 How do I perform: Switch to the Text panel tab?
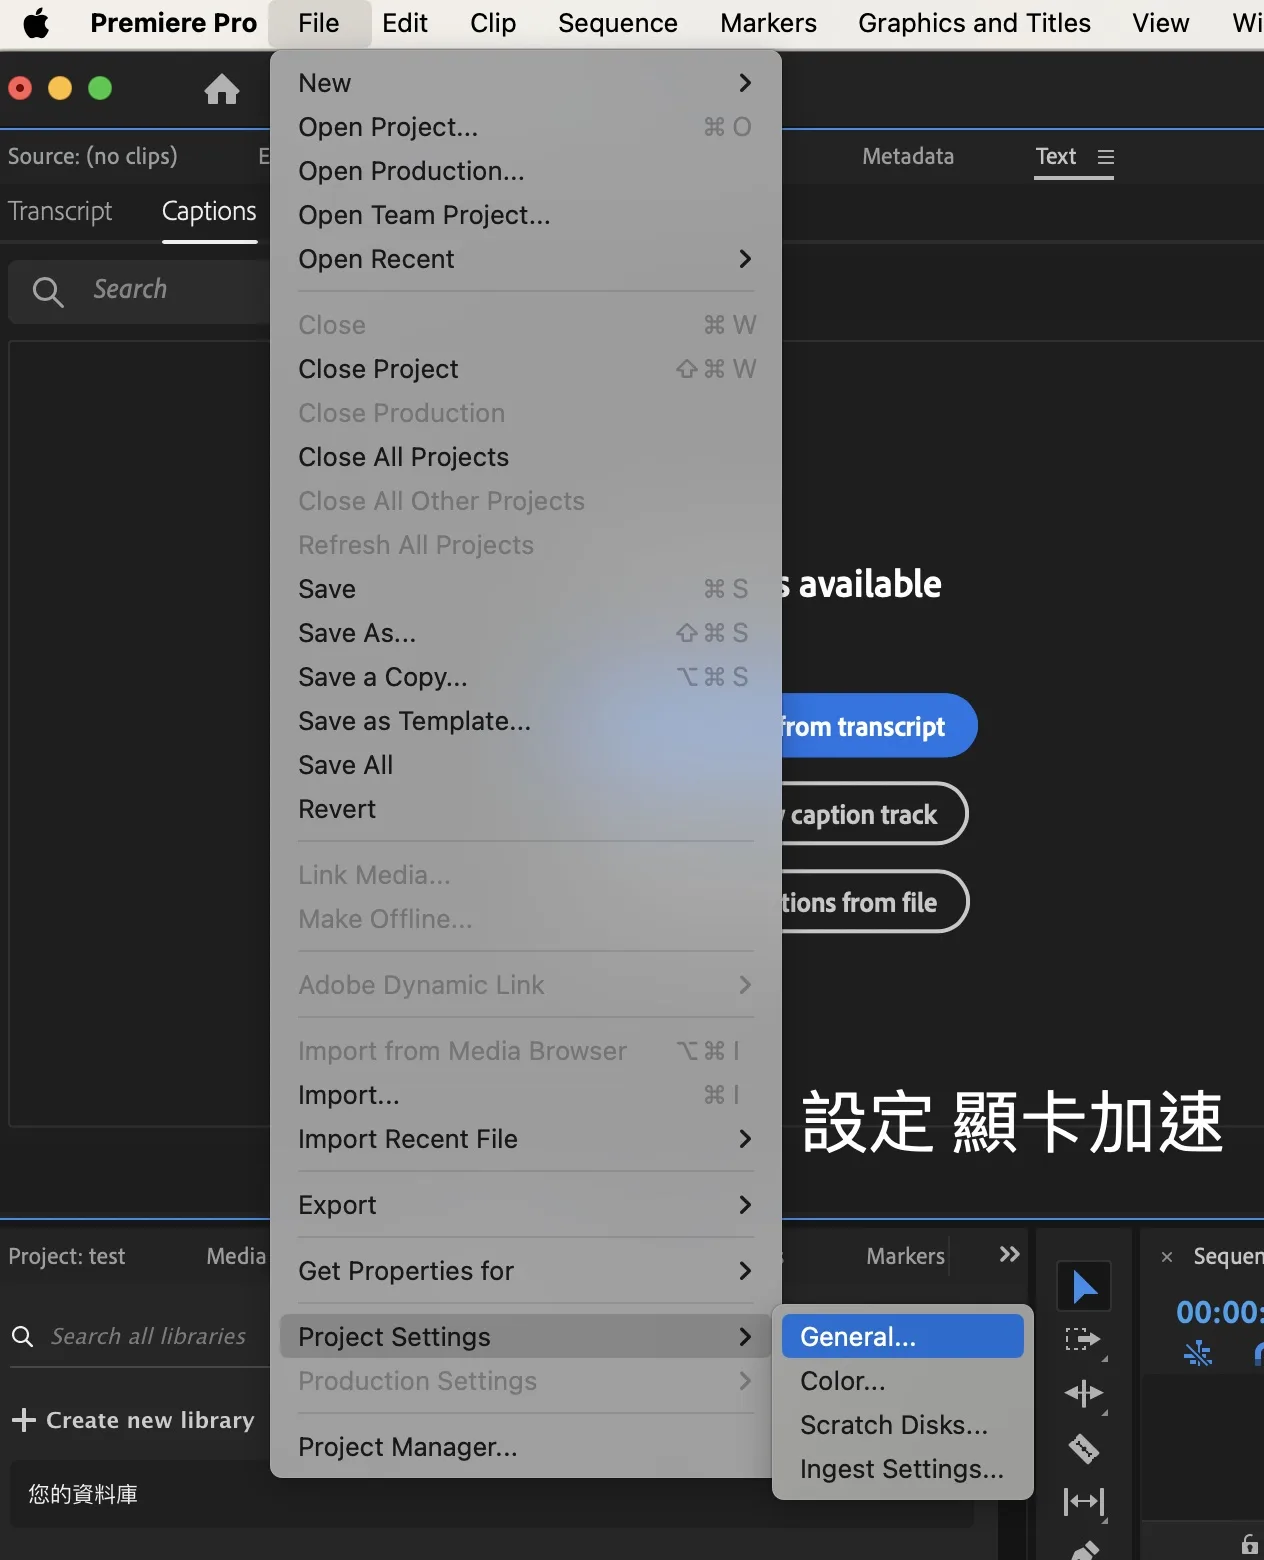click(x=1056, y=156)
